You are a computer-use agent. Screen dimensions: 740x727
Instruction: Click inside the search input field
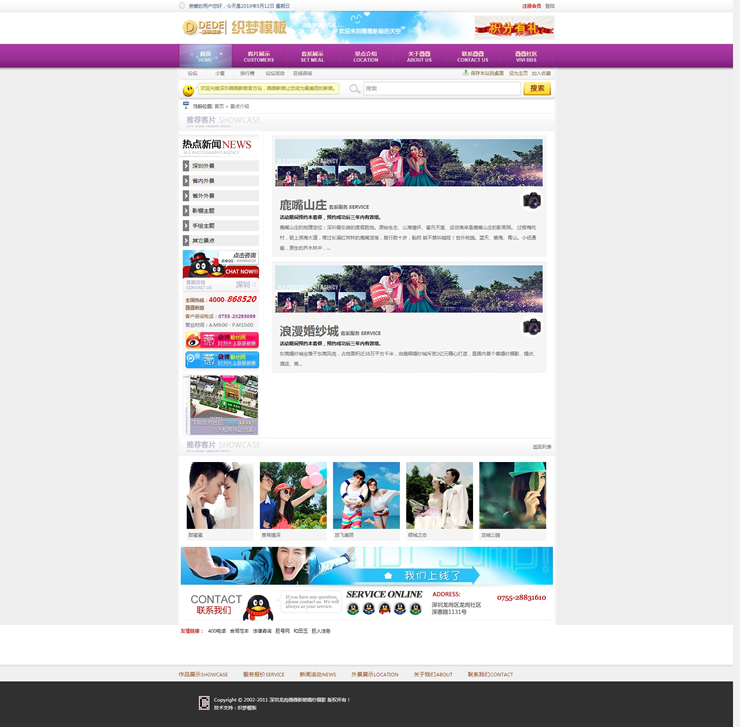[440, 89]
